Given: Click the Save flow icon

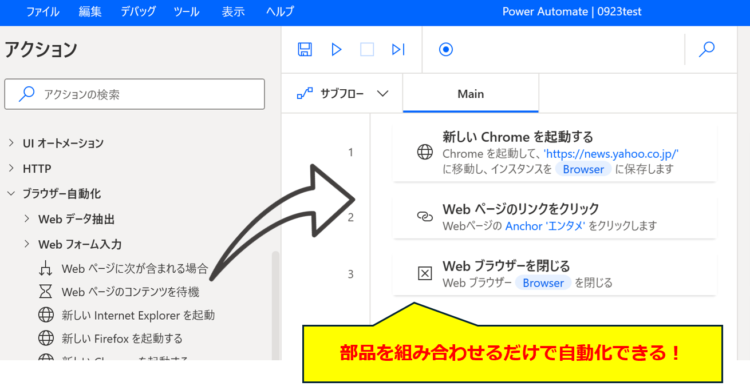Looking at the screenshot, I should (x=305, y=49).
